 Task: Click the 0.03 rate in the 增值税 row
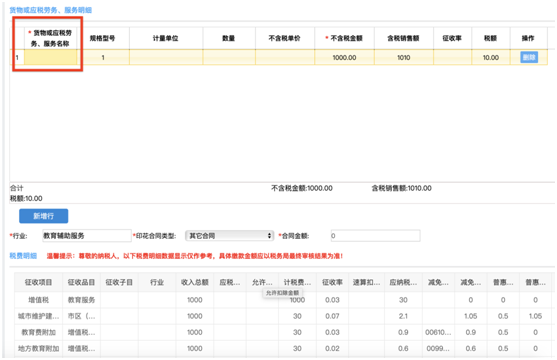pyautogui.click(x=332, y=300)
